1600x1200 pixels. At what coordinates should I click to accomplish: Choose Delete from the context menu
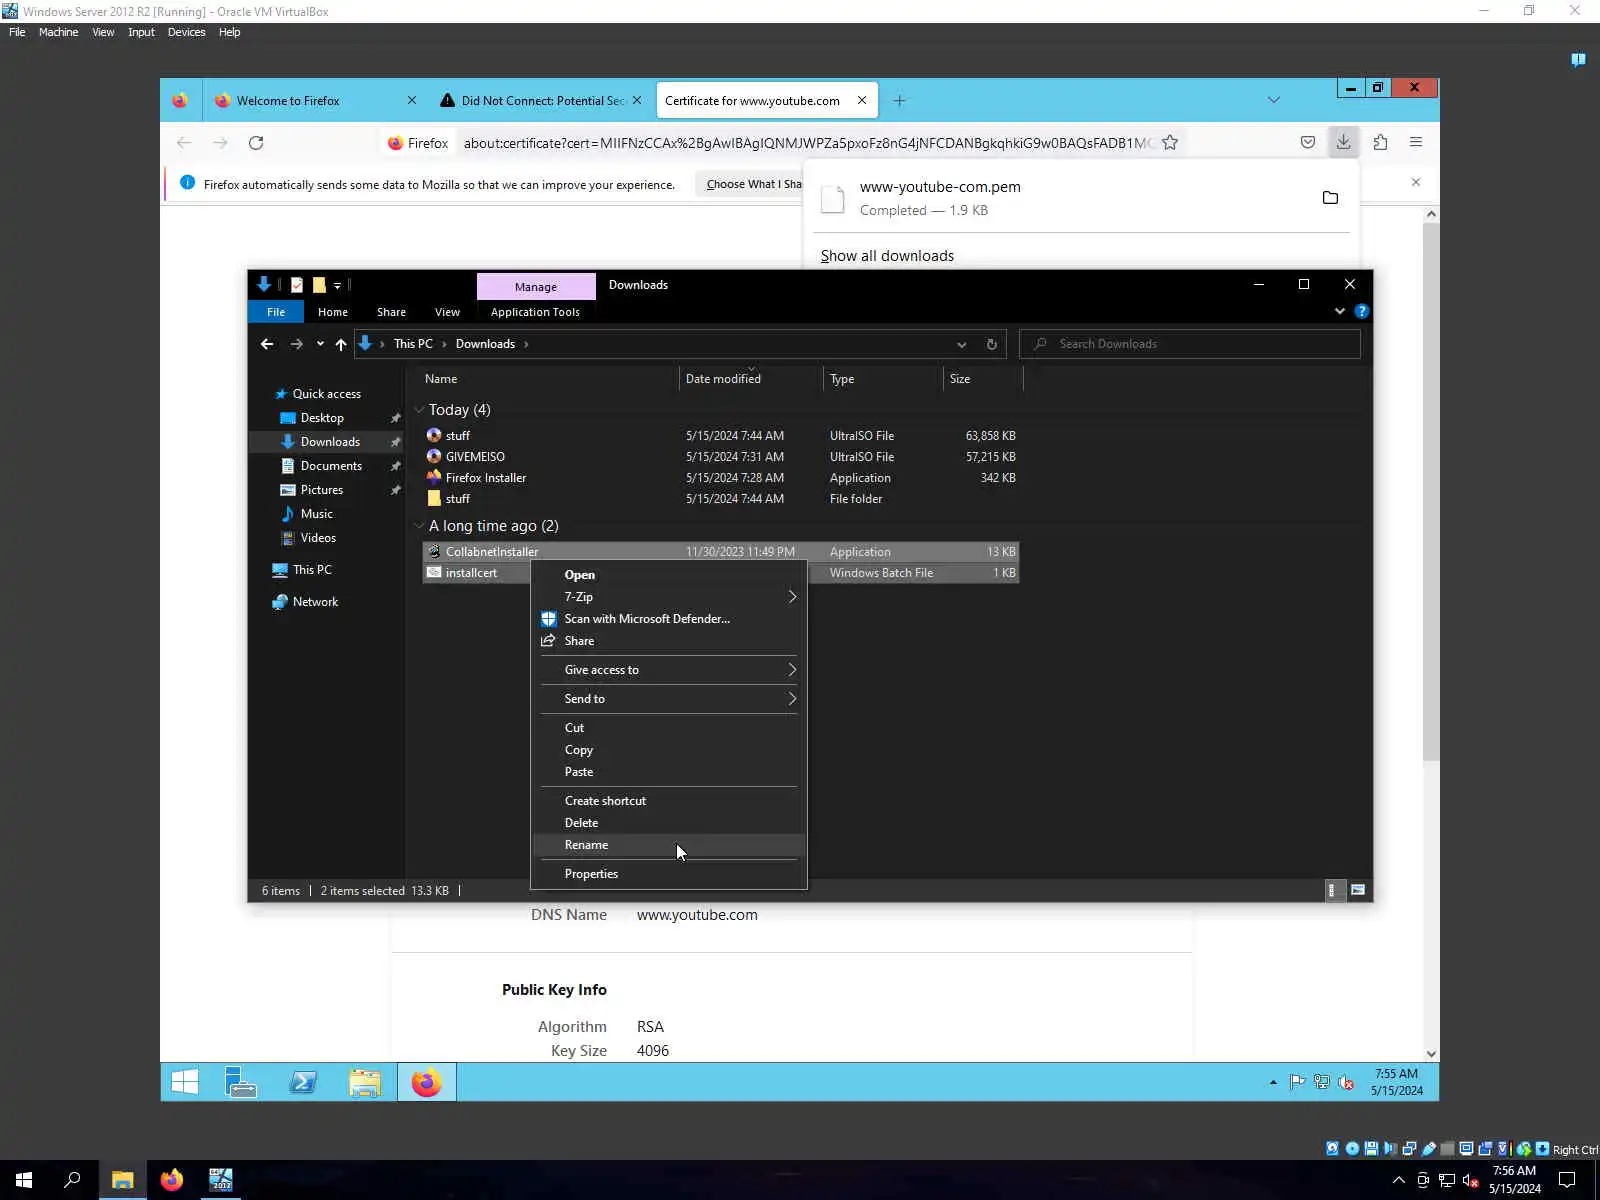coord(668,823)
